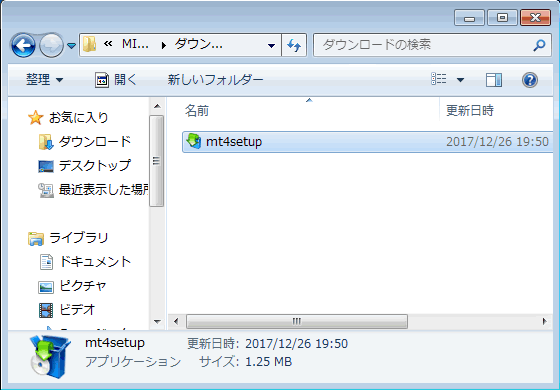The width and height of the screenshot is (560, 390).
Task: Click the お気に入り star icon
Action: (35, 118)
